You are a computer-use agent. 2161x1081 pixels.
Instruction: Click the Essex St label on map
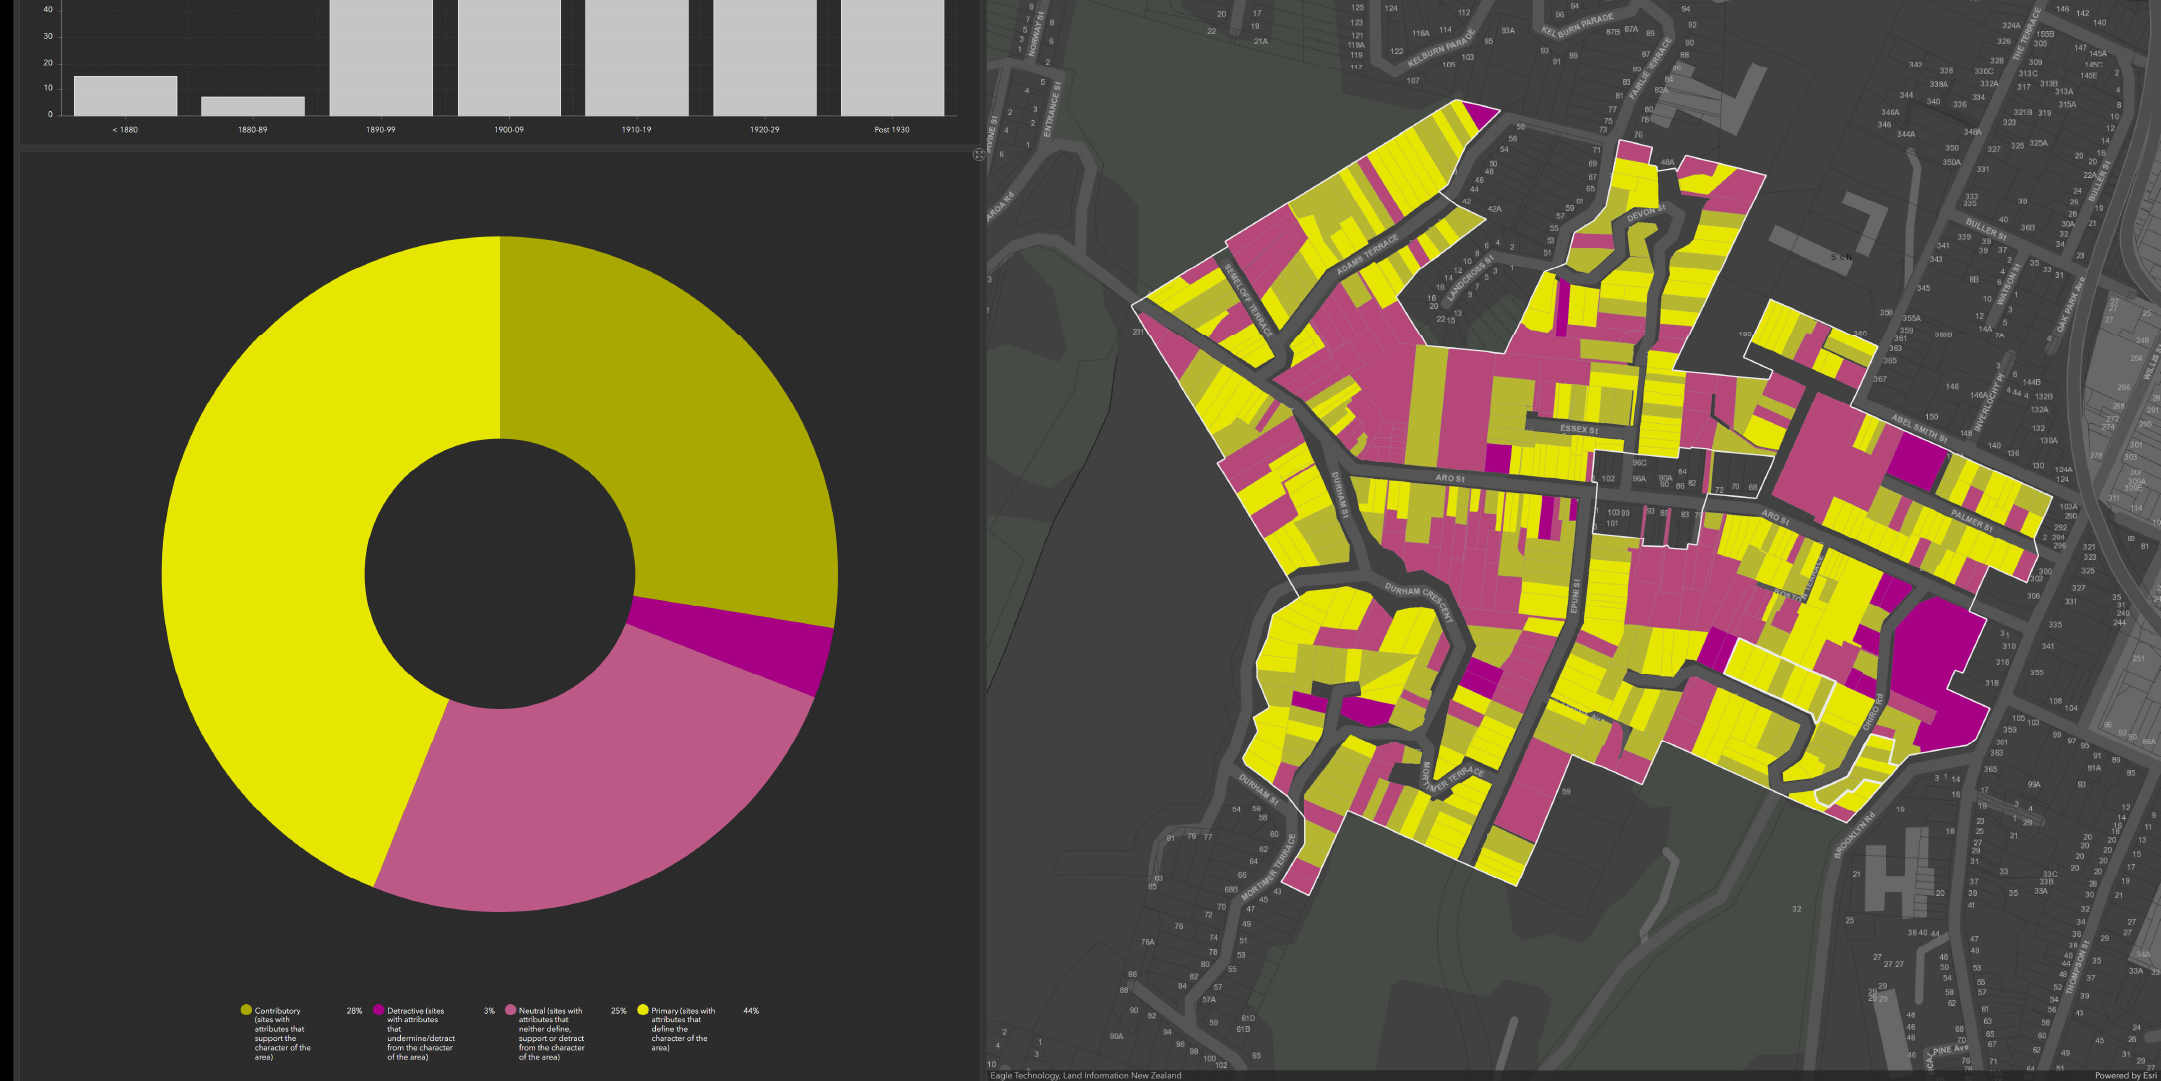click(1579, 429)
